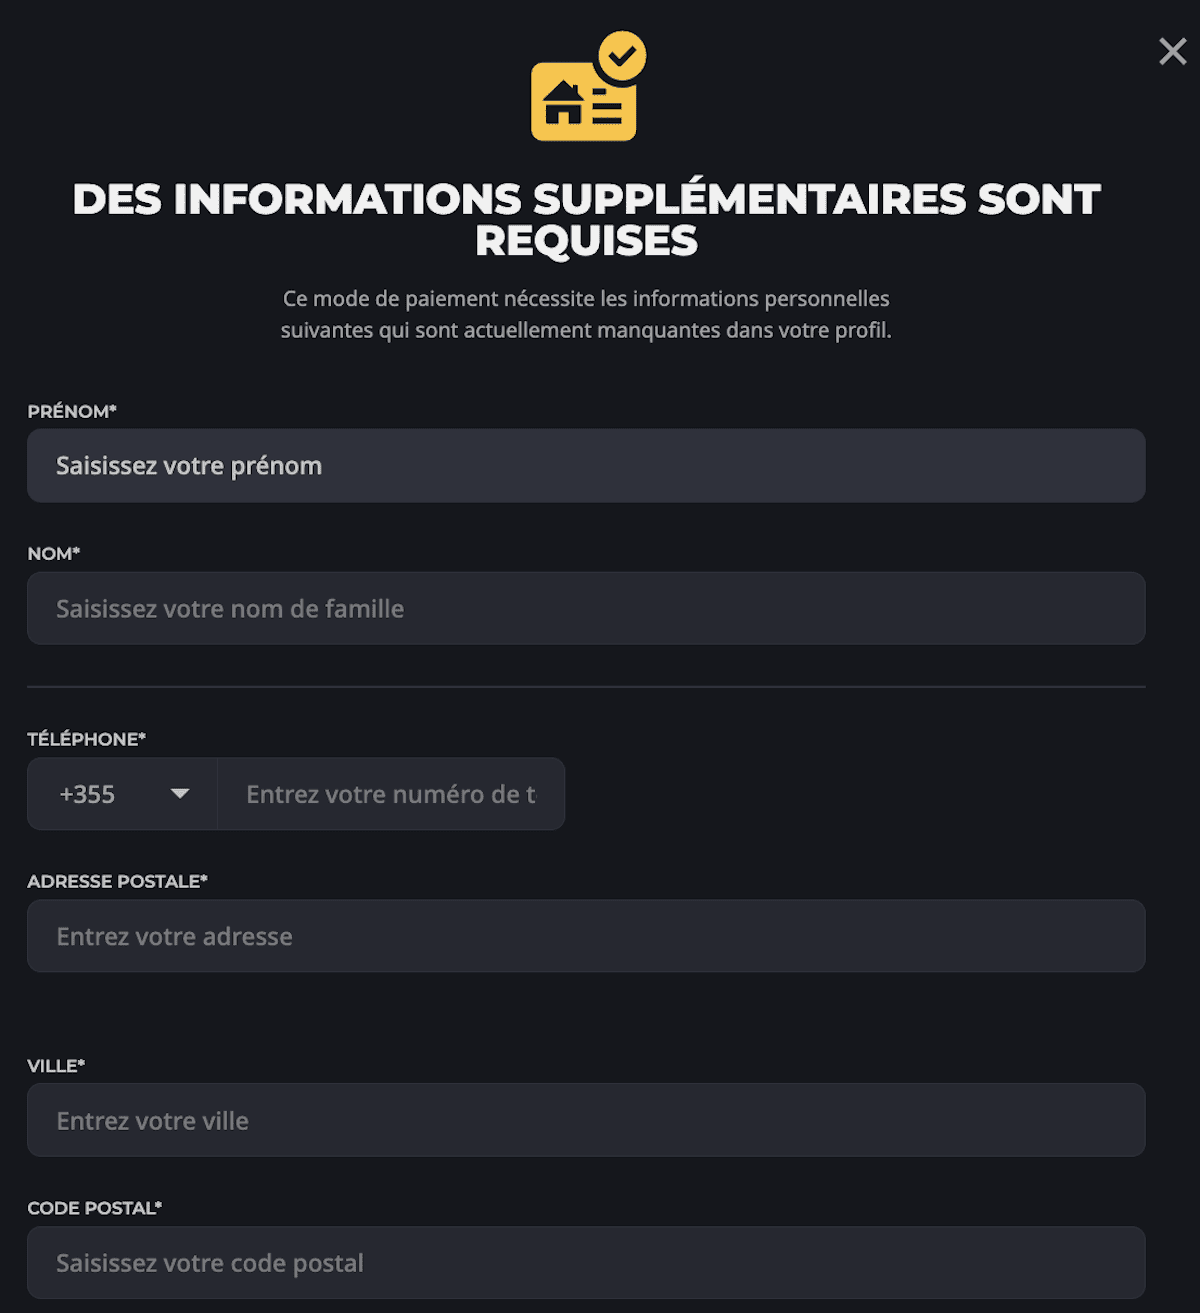Click the NOM* label above the surname field

pos(54,553)
